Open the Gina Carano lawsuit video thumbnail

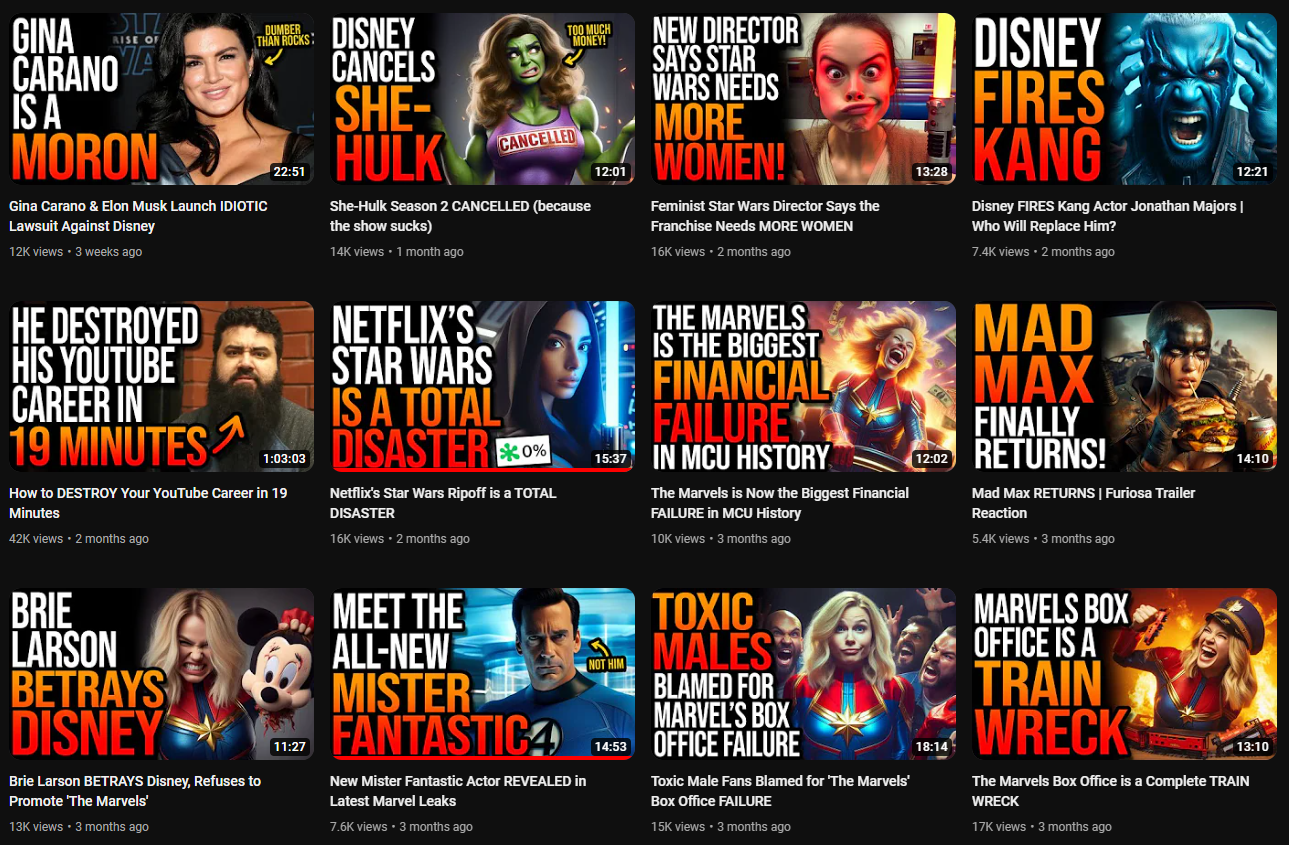pyautogui.click(x=161, y=99)
